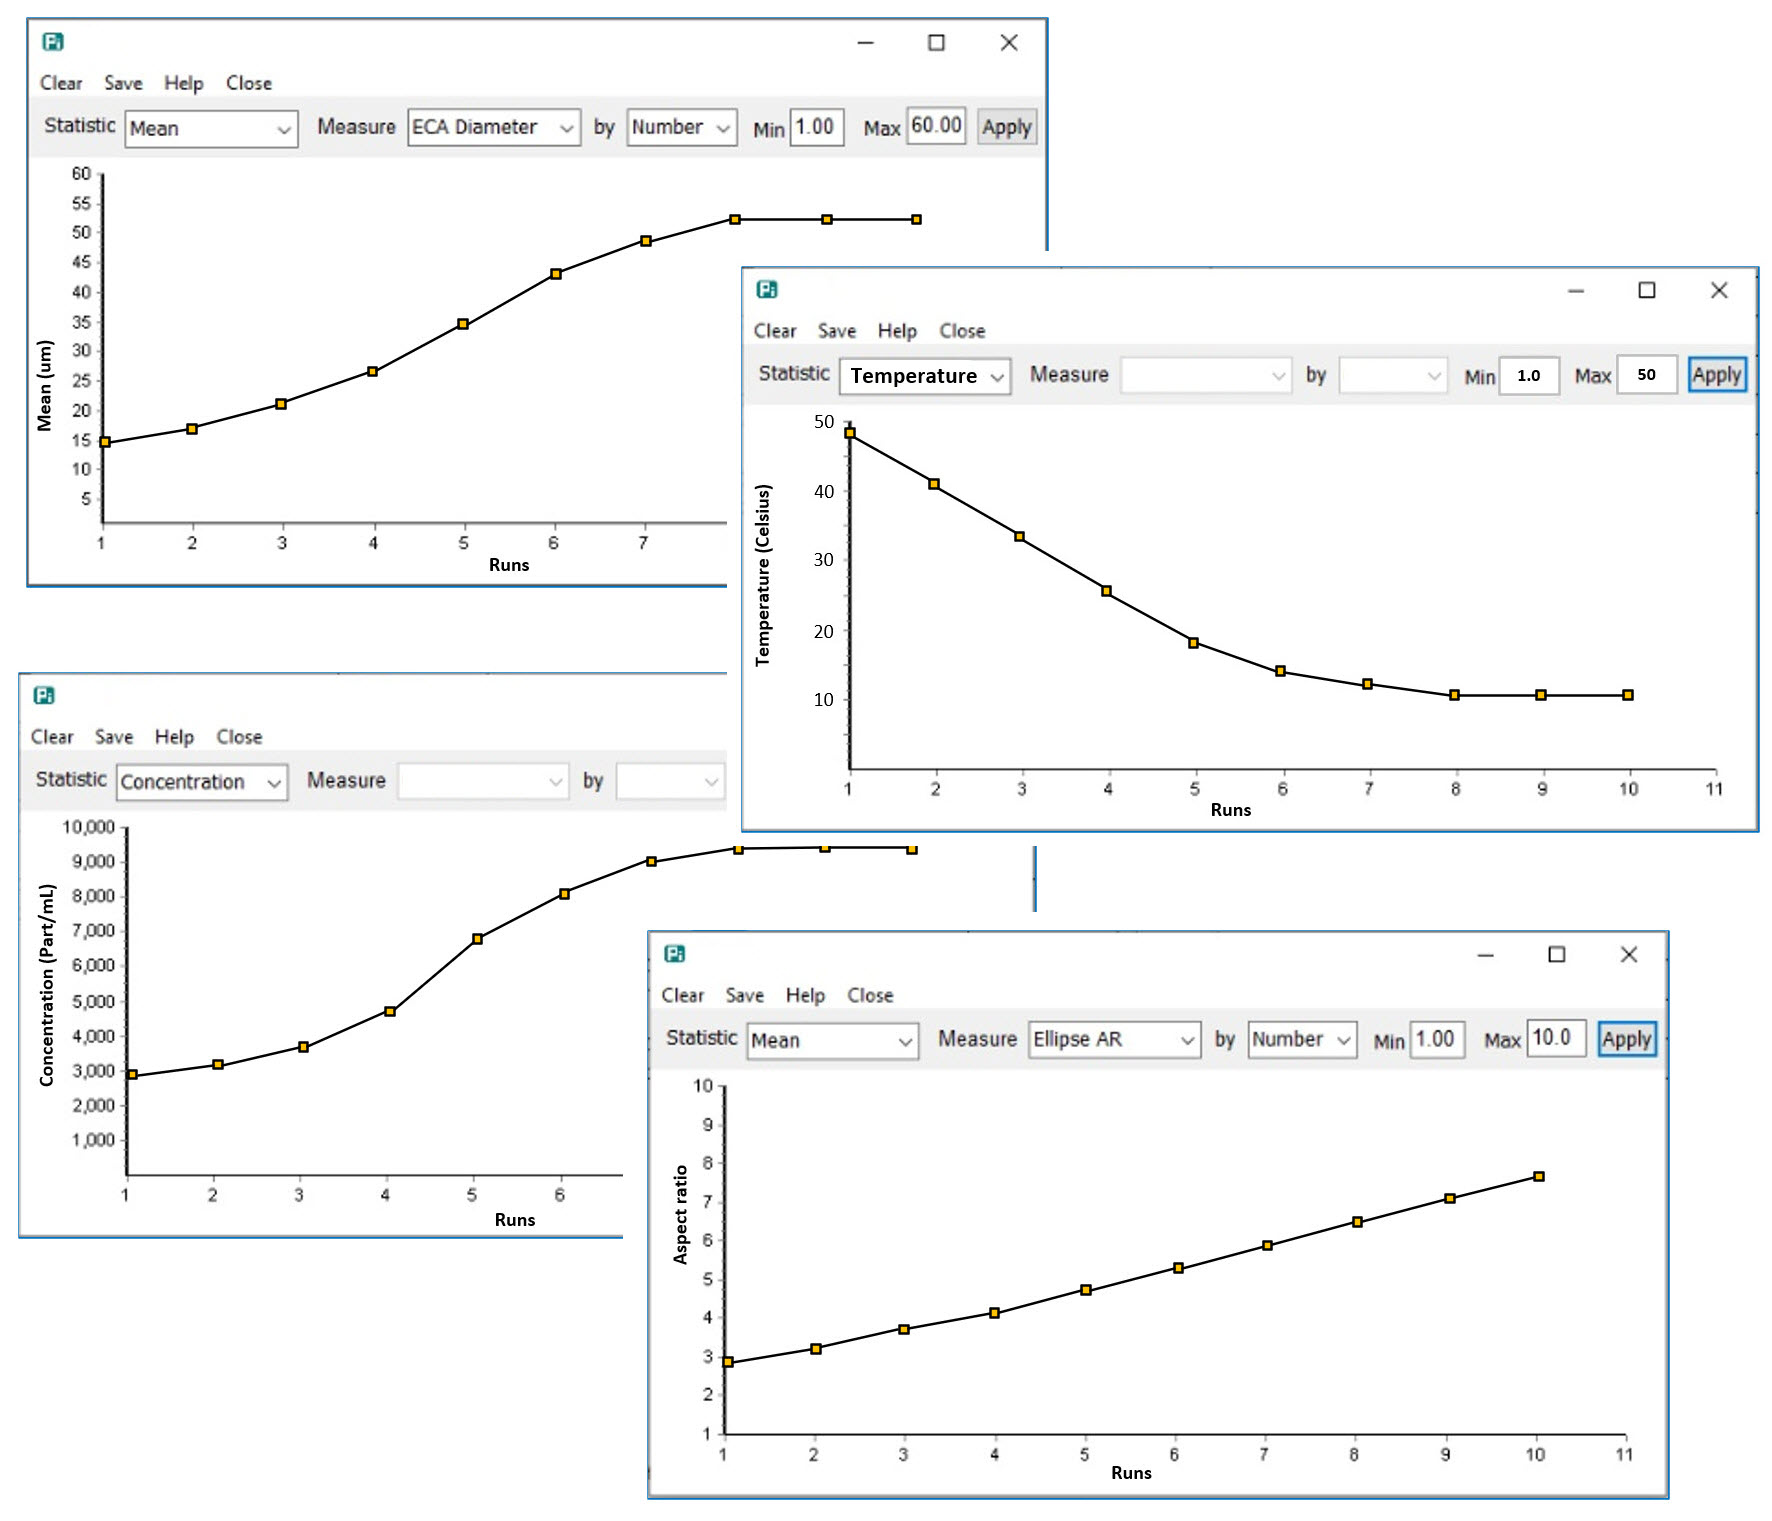1772x1521 pixels.
Task: Open Clear menu in Concentration window
Action: click(x=52, y=737)
